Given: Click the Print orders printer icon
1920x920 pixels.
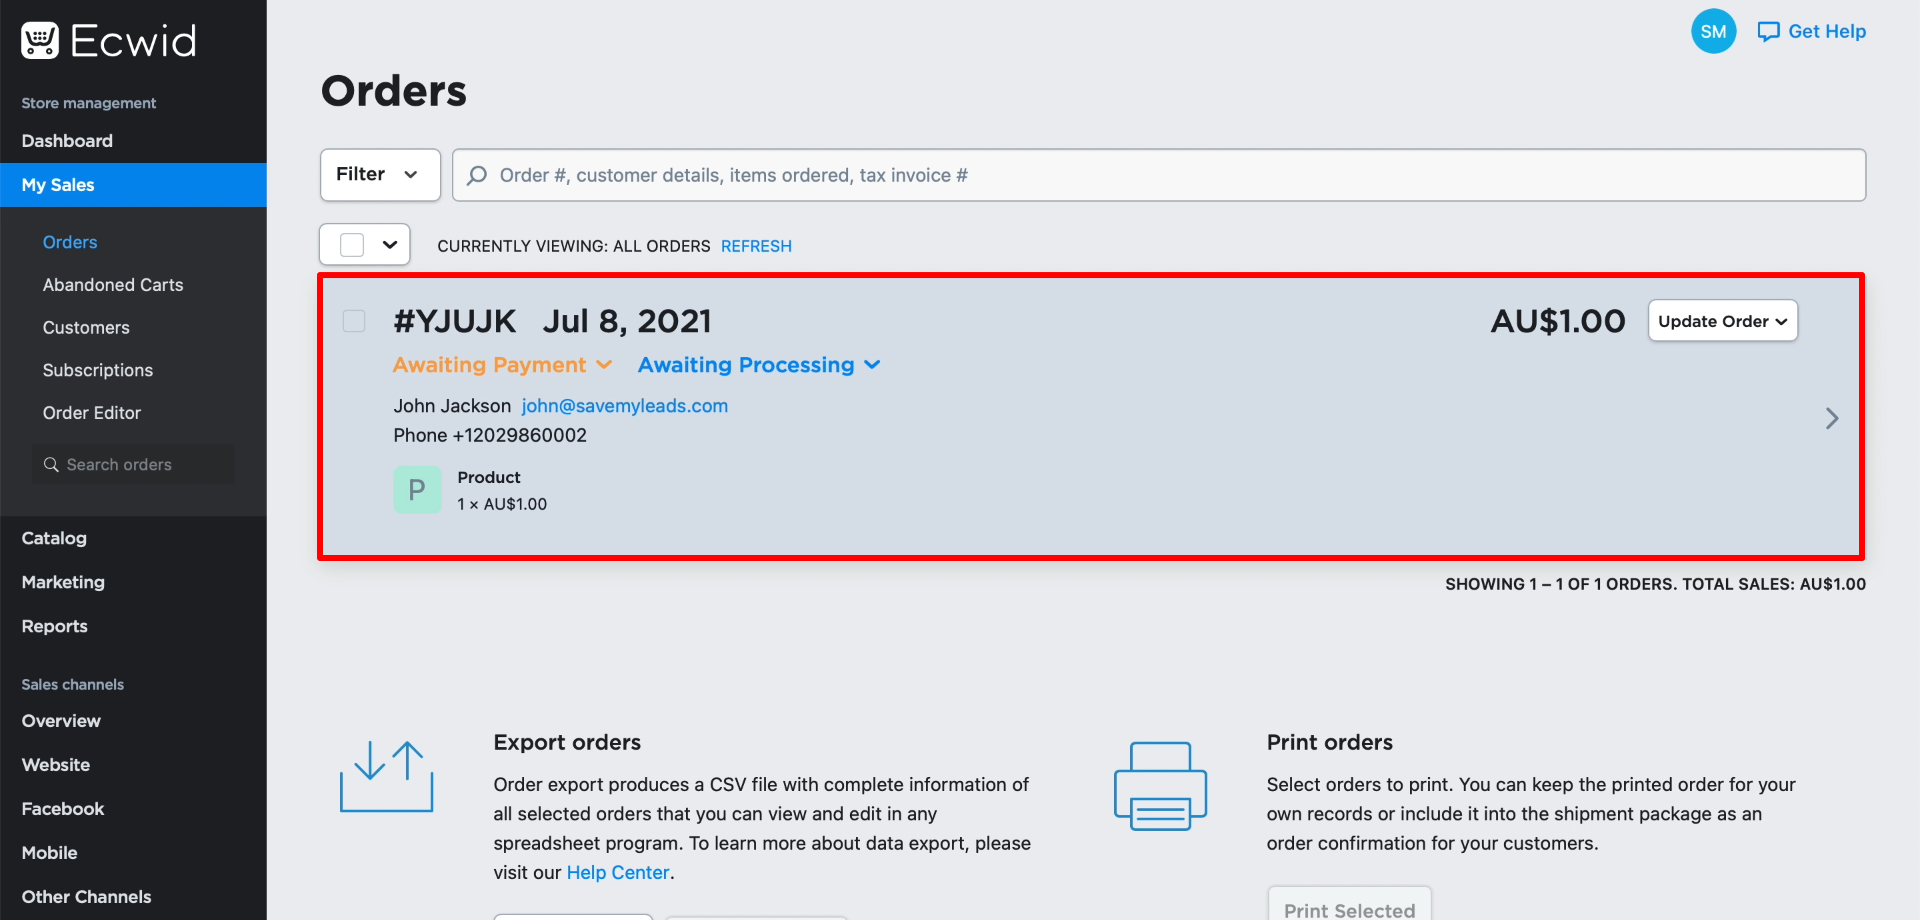Looking at the screenshot, I should pyautogui.click(x=1160, y=786).
